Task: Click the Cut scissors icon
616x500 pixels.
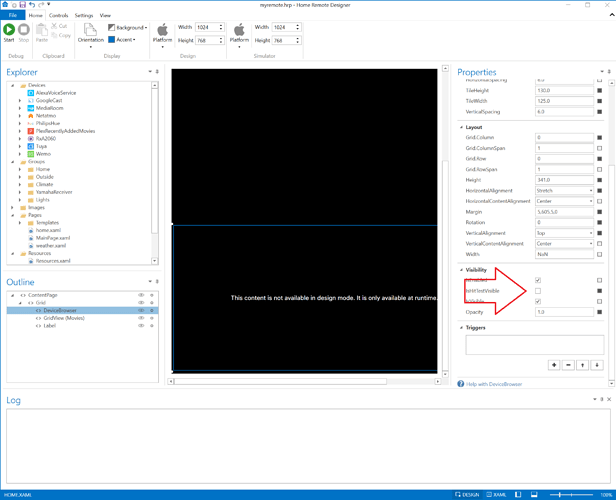Action: pyautogui.click(x=54, y=26)
